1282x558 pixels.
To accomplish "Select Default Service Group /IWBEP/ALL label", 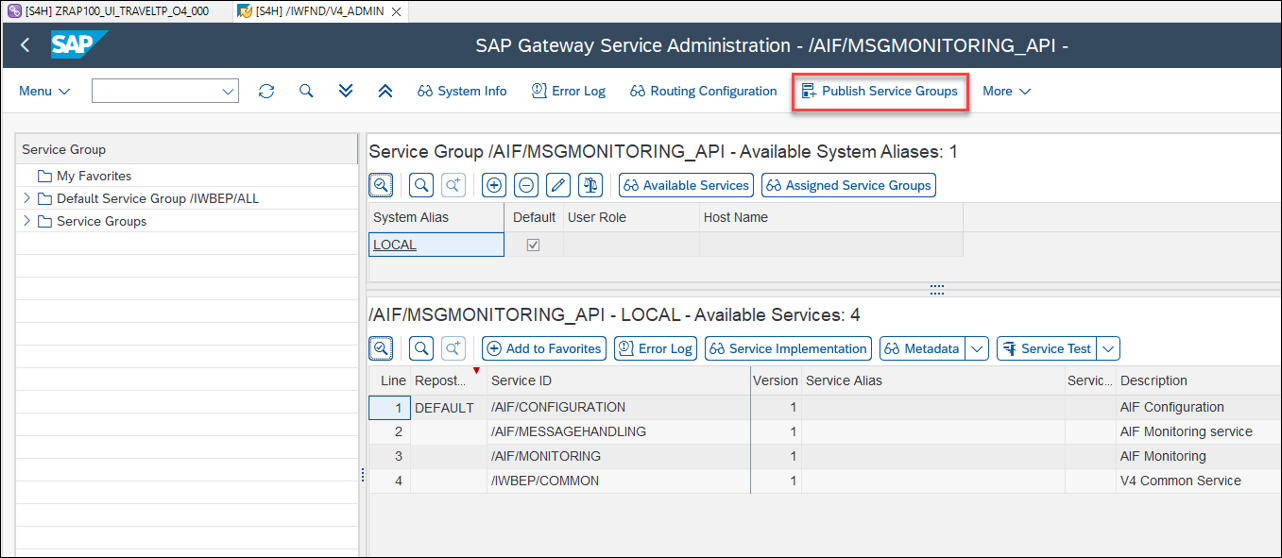I will point(157,198).
